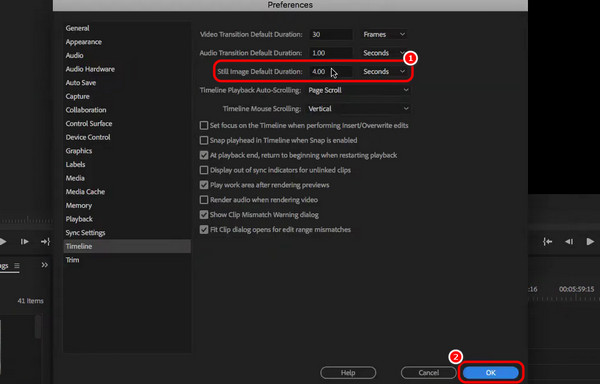
Task: Open the General preferences category
Action: [x=77, y=28]
